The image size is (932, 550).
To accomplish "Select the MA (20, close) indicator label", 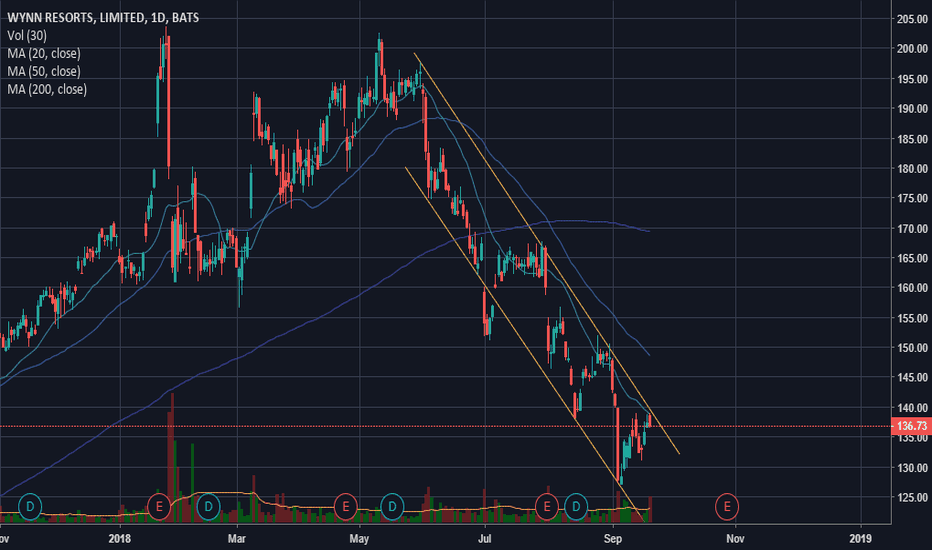I will (43, 53).
